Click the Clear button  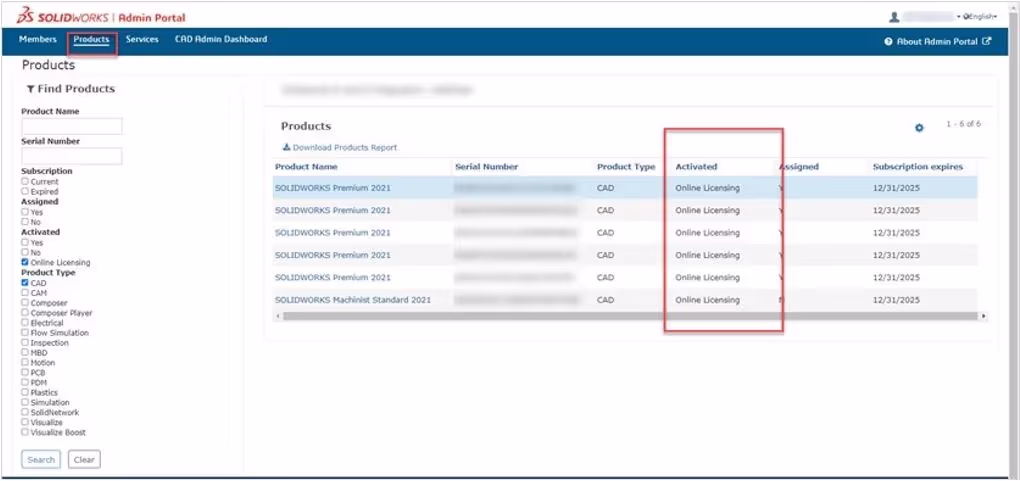(84, 460)
